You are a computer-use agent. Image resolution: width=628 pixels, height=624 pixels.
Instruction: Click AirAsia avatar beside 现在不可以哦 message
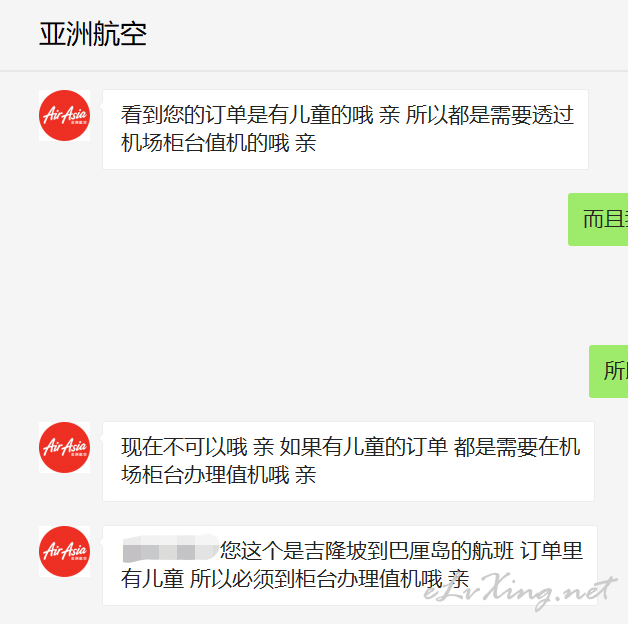click(64, 447)
